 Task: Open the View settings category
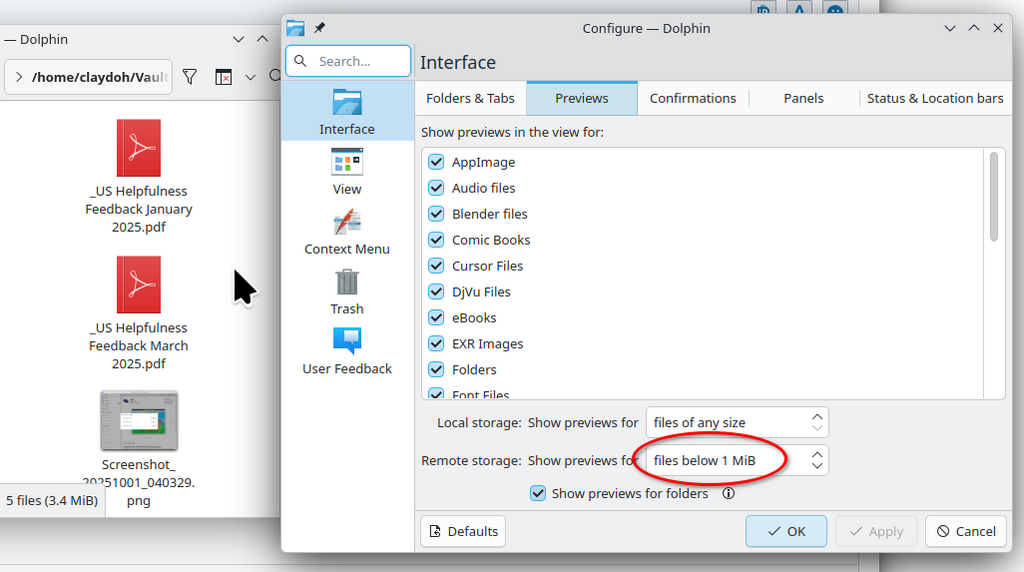(347, 171)
